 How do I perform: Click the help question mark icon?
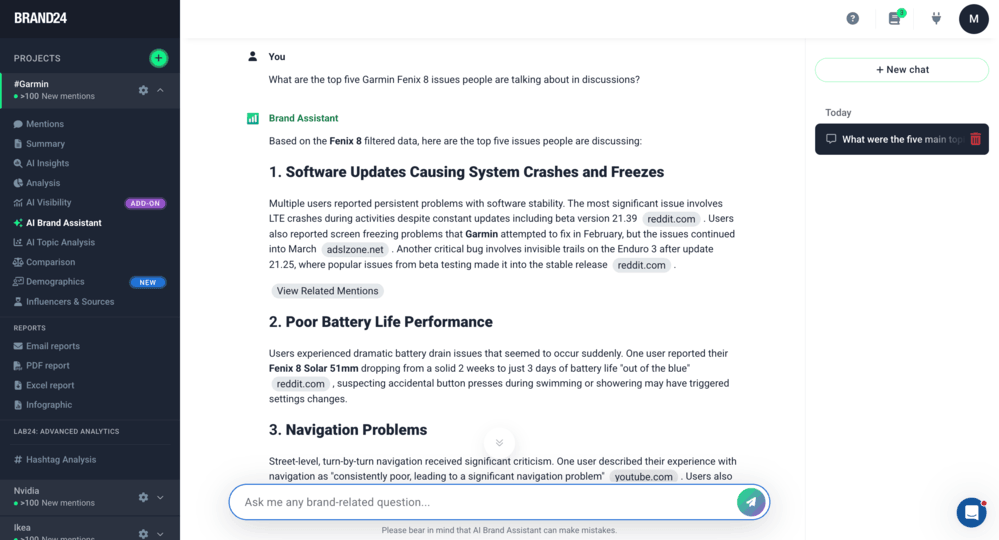pos(852,18)
